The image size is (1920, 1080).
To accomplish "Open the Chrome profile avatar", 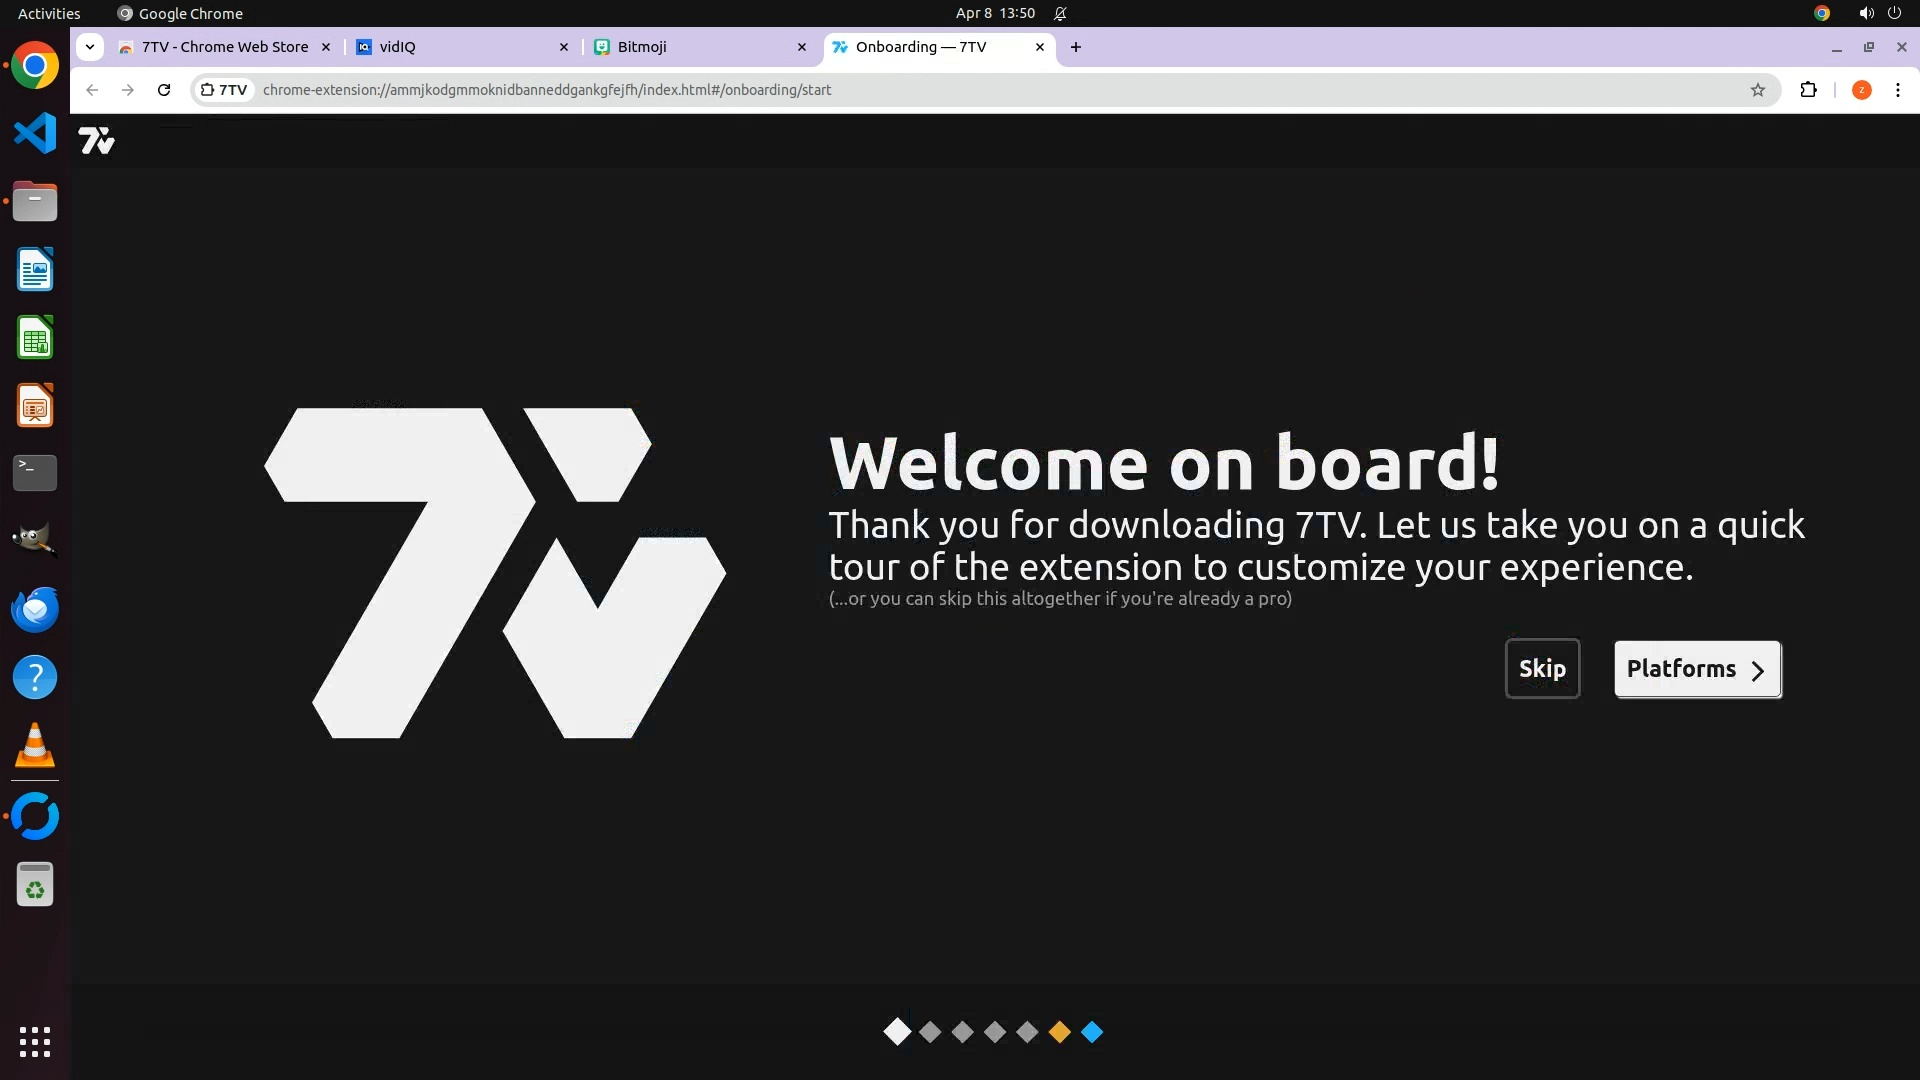I will click(1861, 90).
